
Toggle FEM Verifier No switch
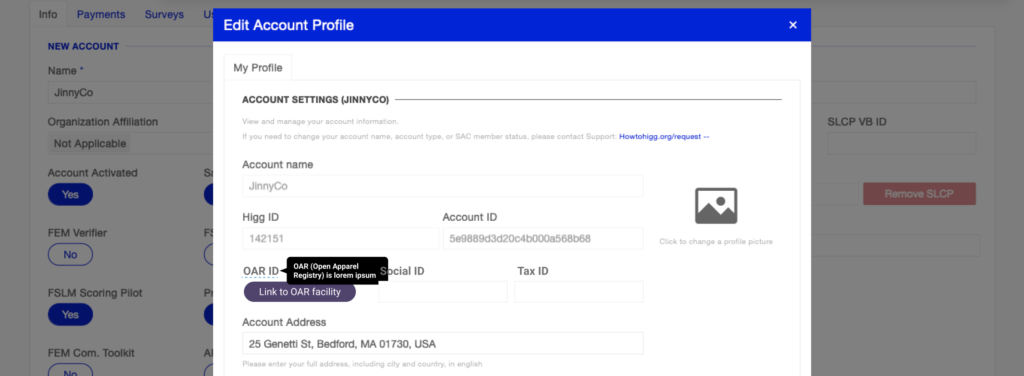click(x=70, y=255)
